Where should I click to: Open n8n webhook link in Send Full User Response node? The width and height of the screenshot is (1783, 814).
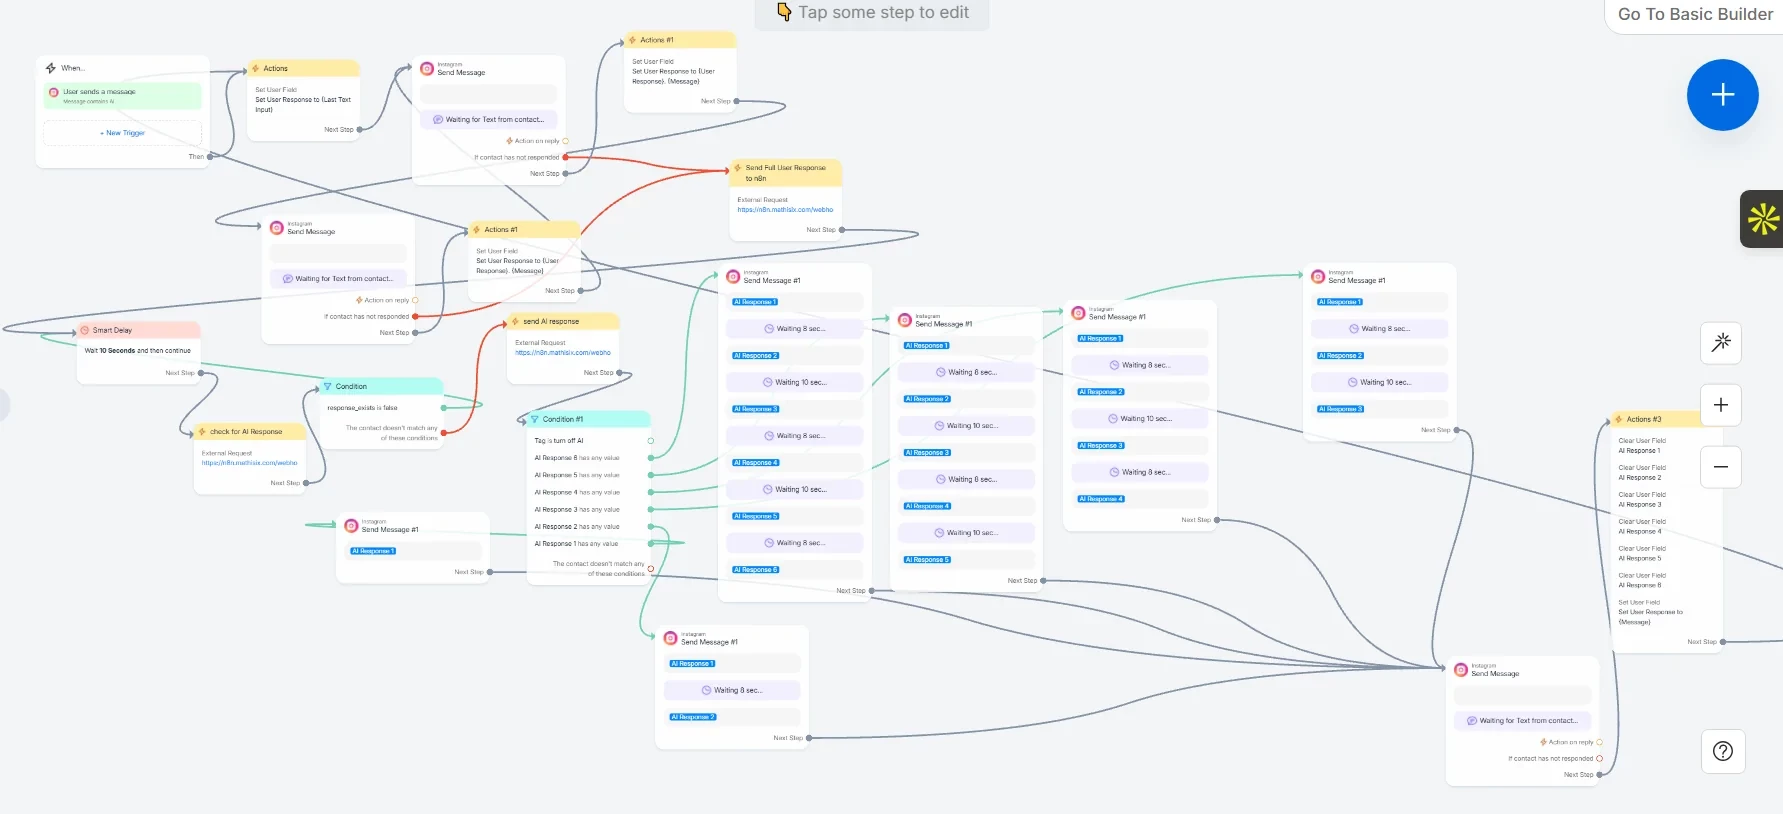[785, 210]
